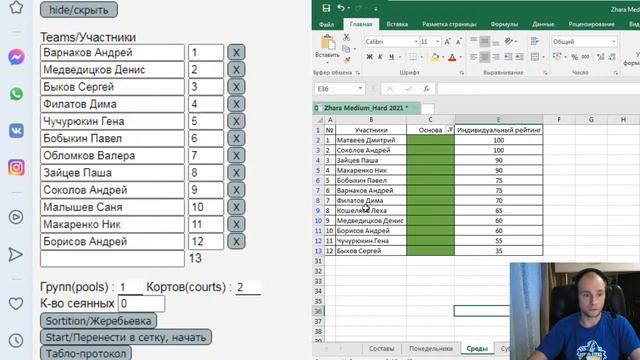
Task: Click the Excel formula bar input
Action: tap(538, 89)
